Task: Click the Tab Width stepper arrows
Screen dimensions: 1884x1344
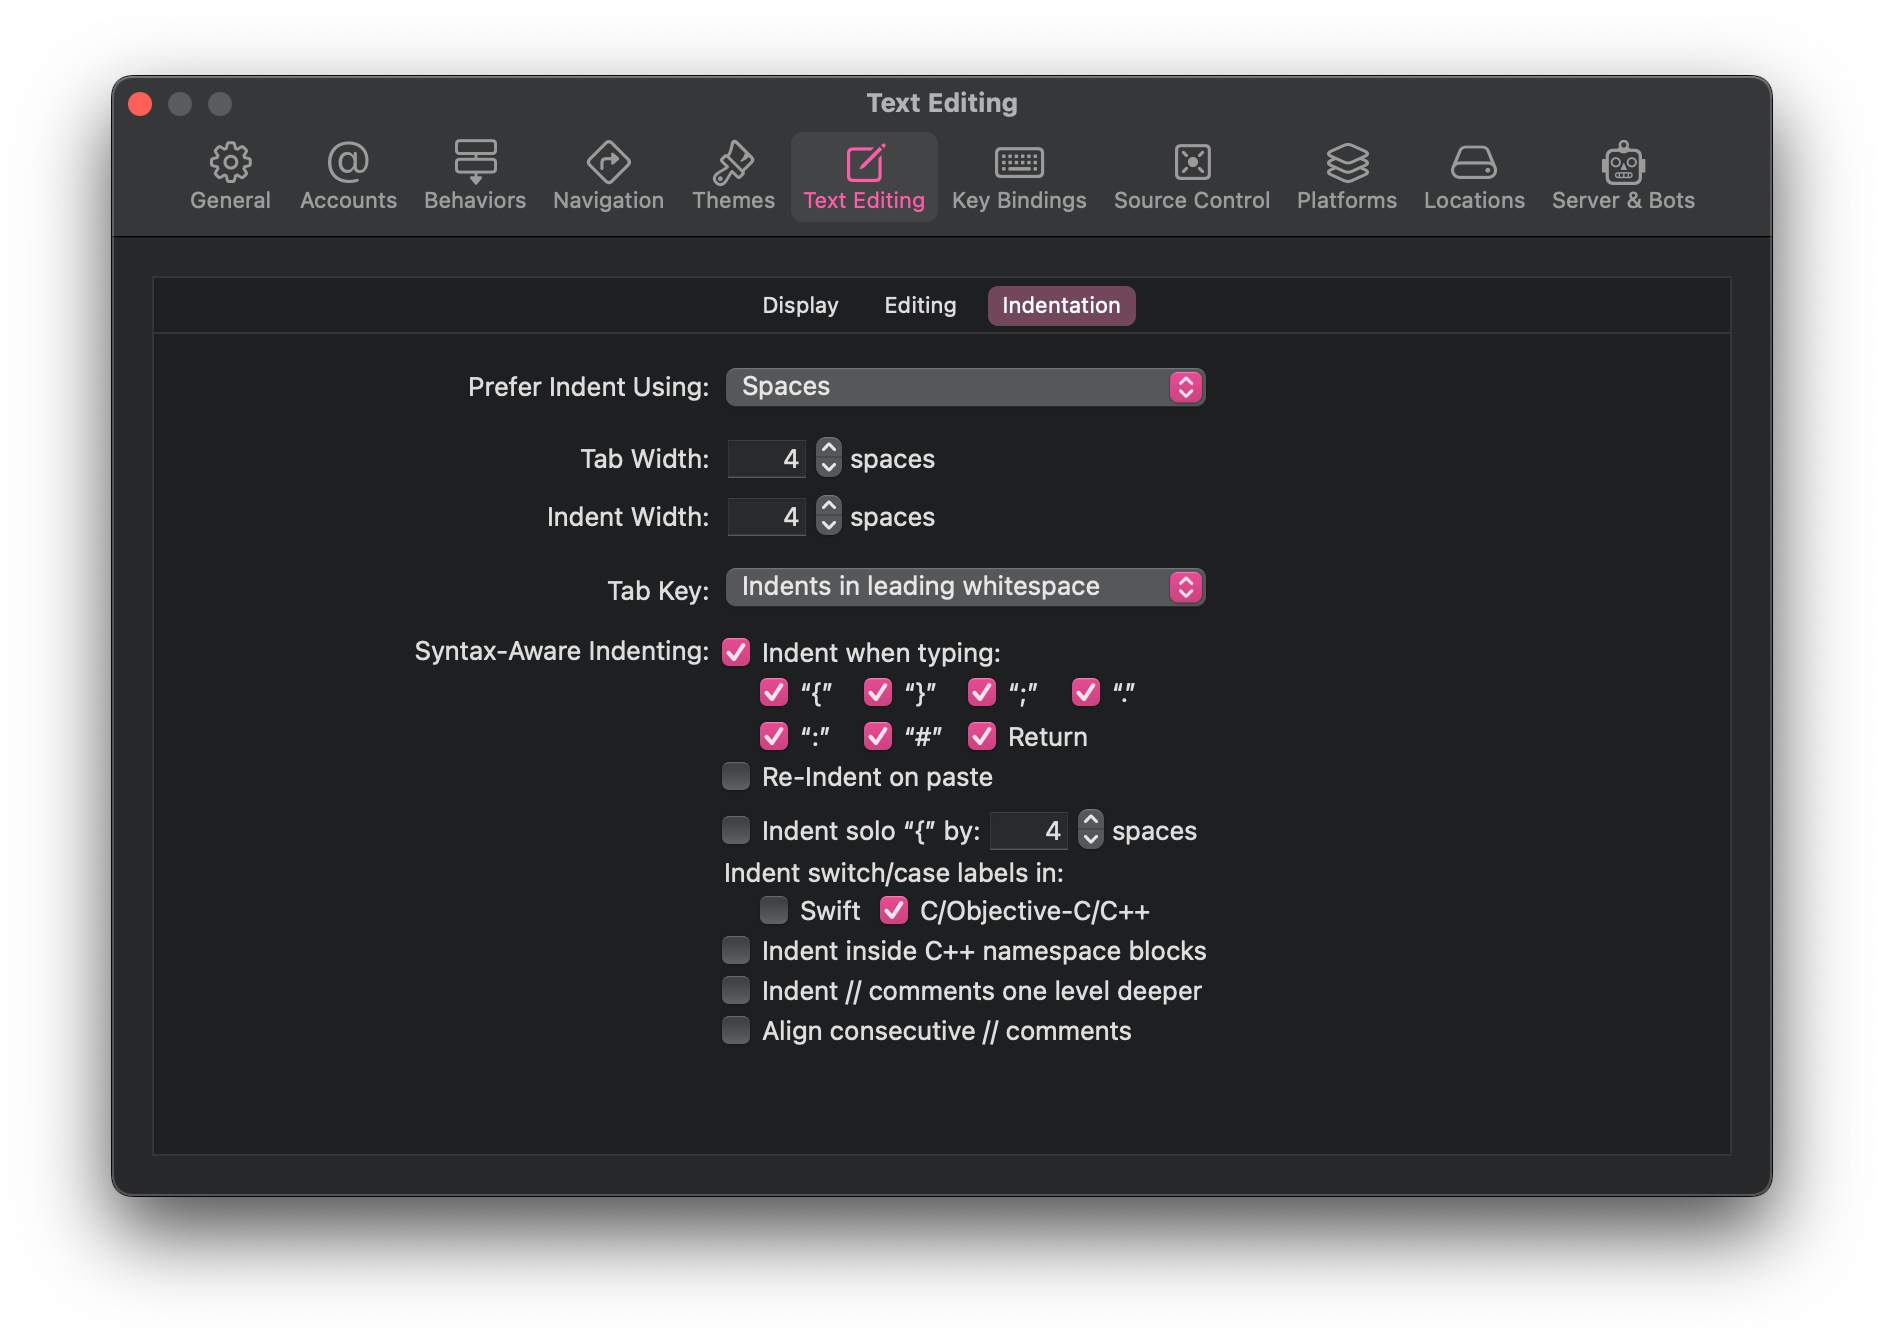Action: point(828,458)
